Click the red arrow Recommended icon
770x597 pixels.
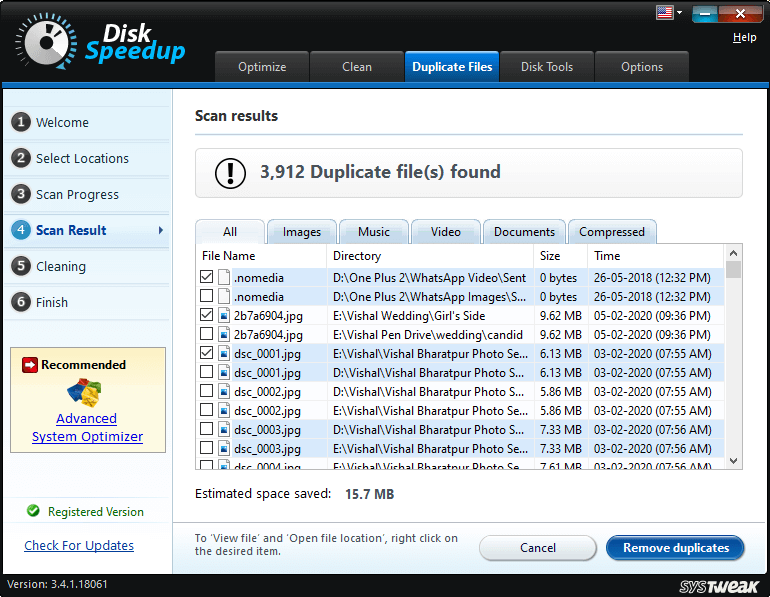(30, 365)
